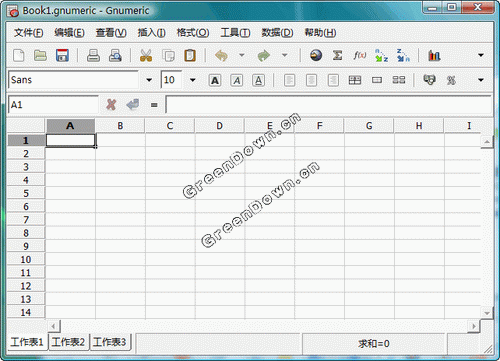Click the sort ascending A-Z icon

381,55
